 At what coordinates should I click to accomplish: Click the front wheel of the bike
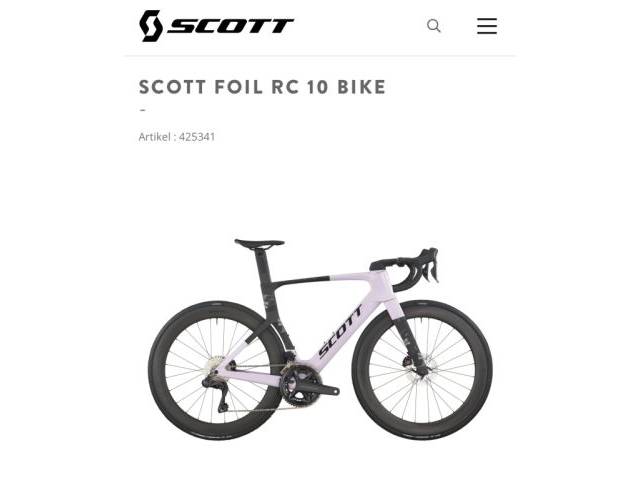[422, 370]
